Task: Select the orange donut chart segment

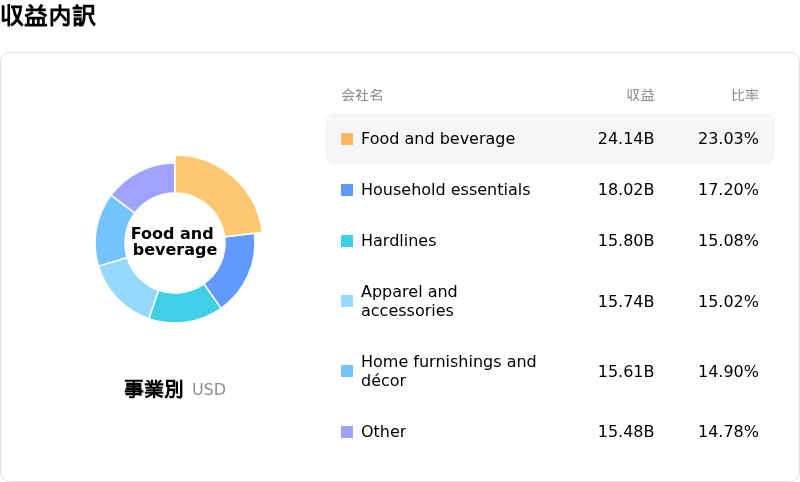Action: (x=224, y=191)
